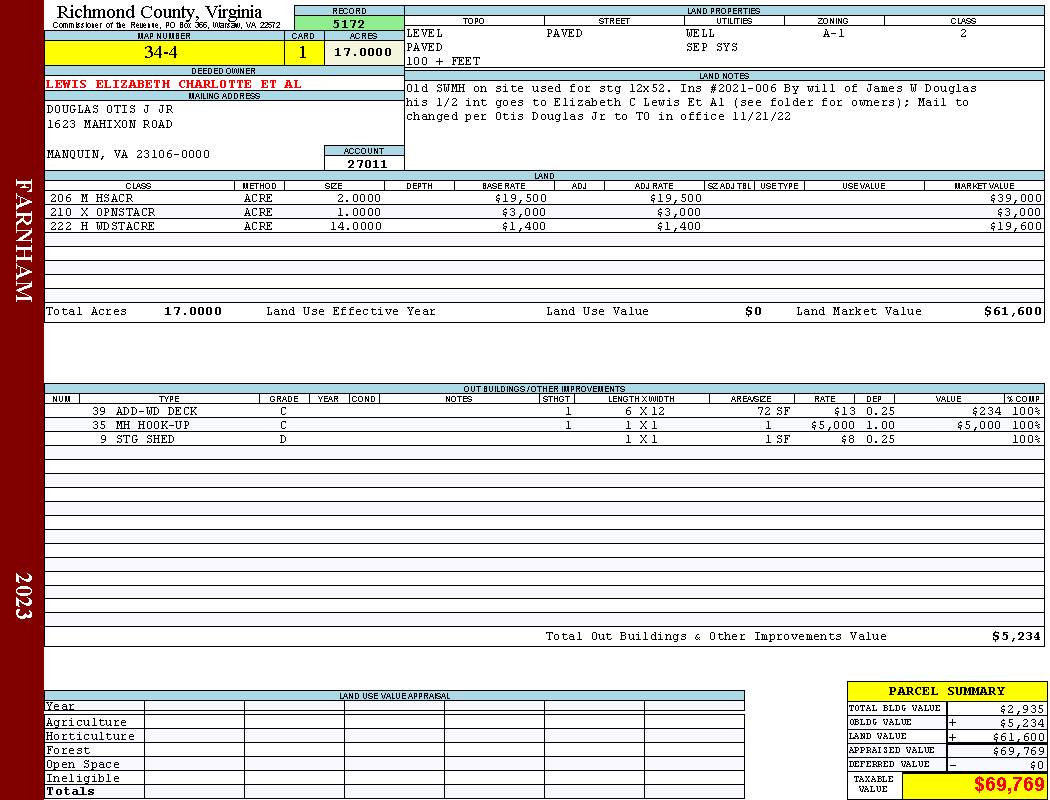Select outbuilding row MH HOOK-UP
The height and width of the screenshot is (800, 1050).
tap(544, 425)
